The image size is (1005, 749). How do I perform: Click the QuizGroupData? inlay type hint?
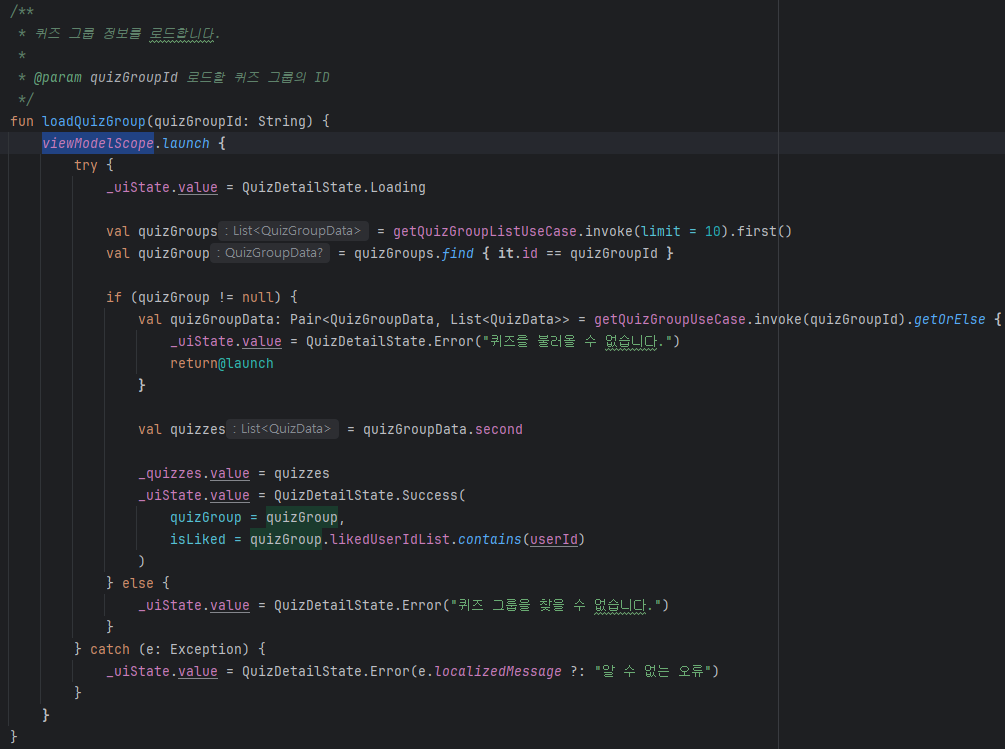[x=270, y=253]
